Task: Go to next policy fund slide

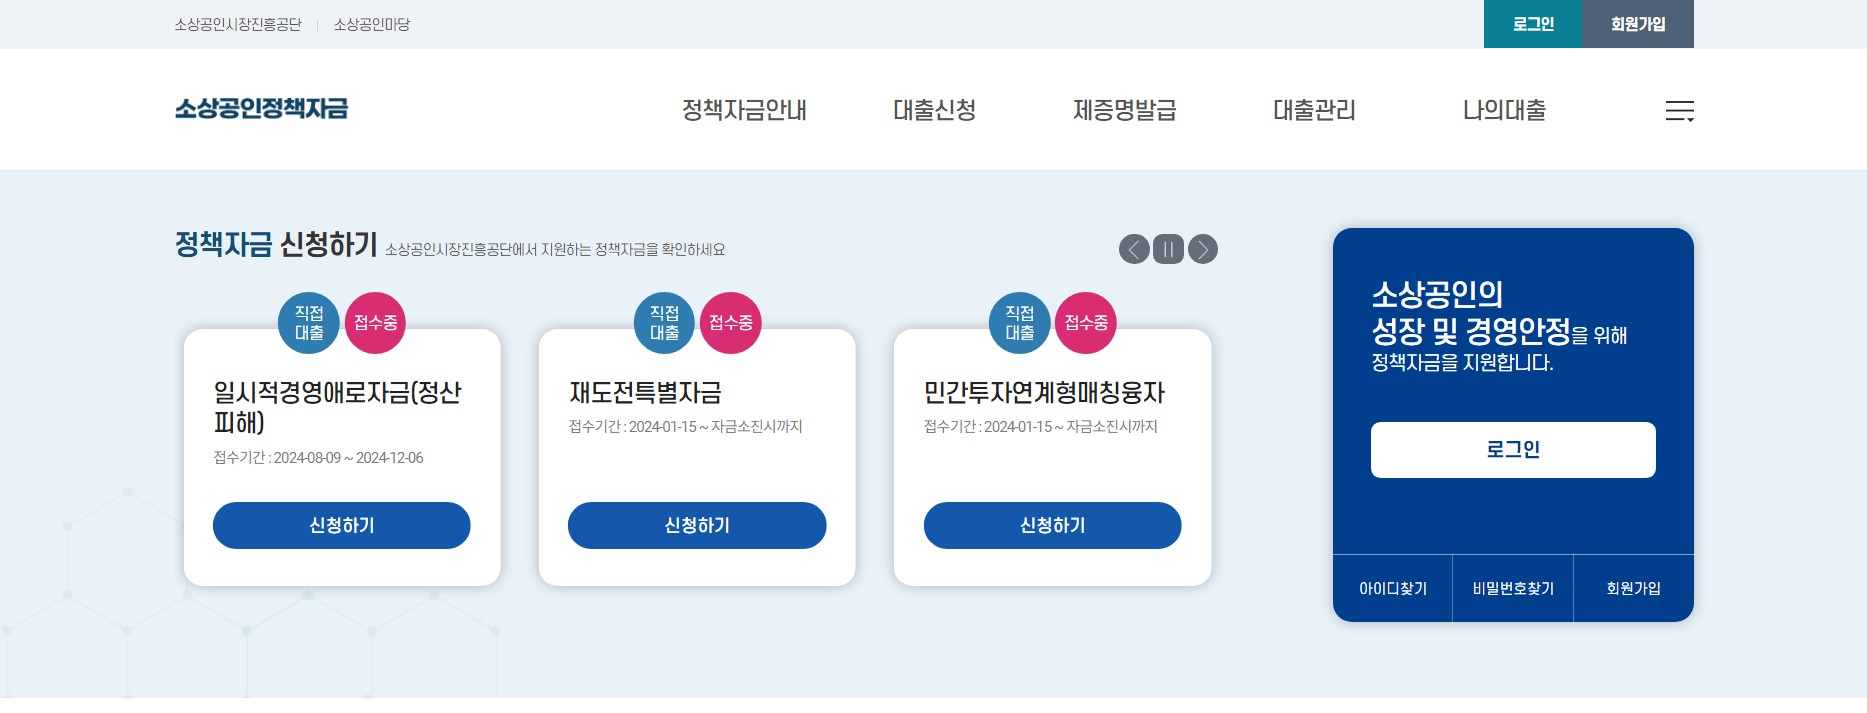Action: click(x=1203, y=249)
